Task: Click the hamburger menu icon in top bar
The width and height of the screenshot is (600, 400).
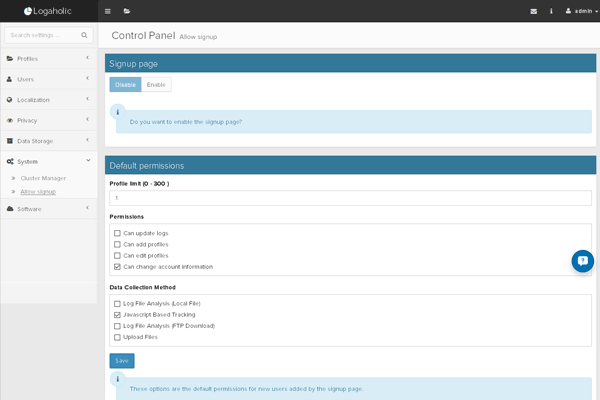Action: (x=108, y=11)
